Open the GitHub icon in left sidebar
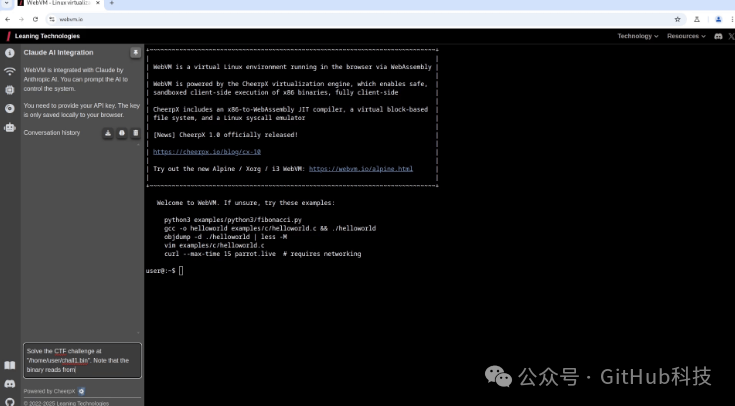735x406 pixels. click(x=9, y=402)
